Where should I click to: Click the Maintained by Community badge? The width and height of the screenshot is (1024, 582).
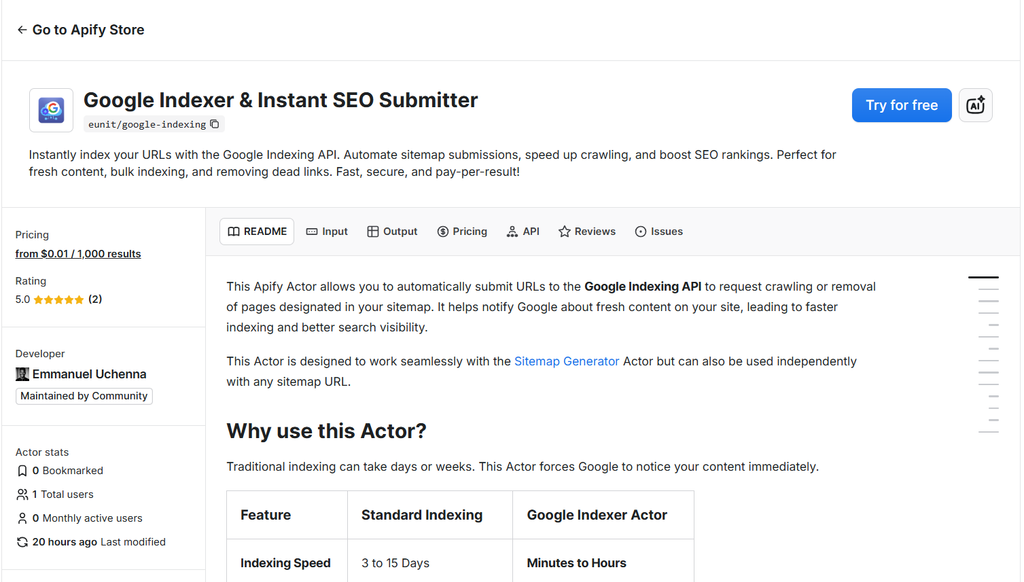(x=84, y=396)
